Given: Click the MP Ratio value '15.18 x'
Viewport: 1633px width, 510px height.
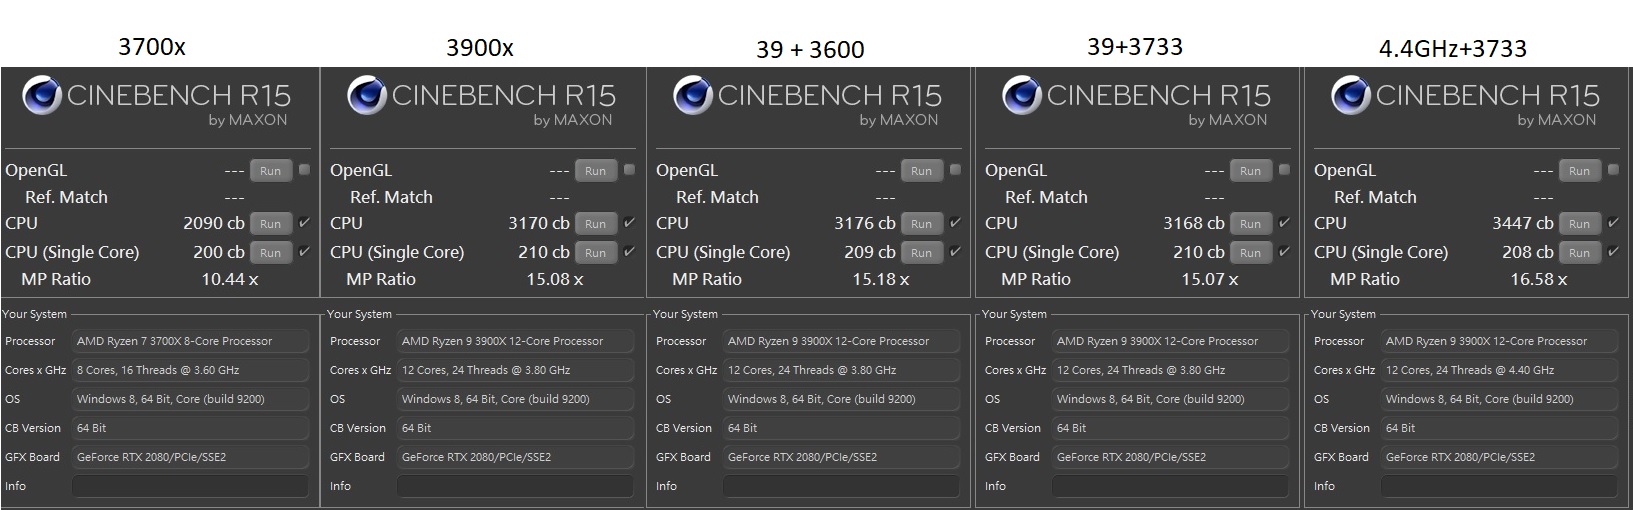Looking at the screenshot, I should pos(881,280).
